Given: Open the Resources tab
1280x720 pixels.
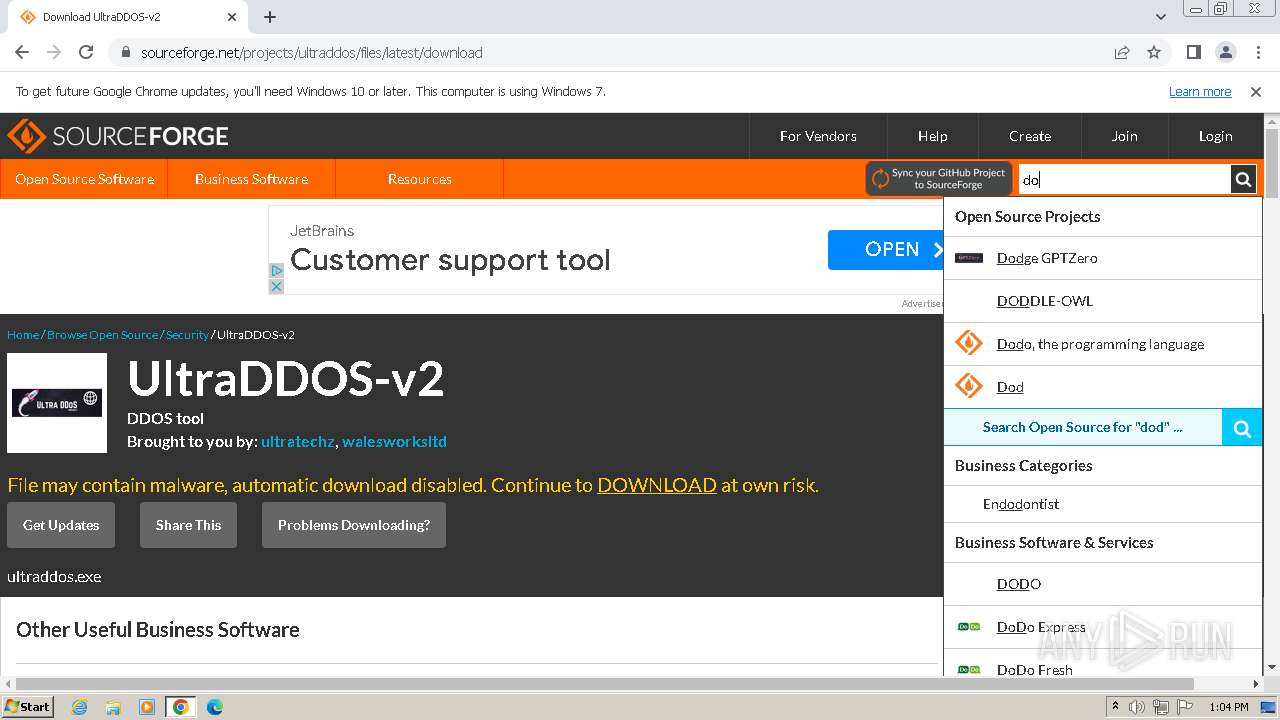Looking at the screenshot, I should coord(419,179).
